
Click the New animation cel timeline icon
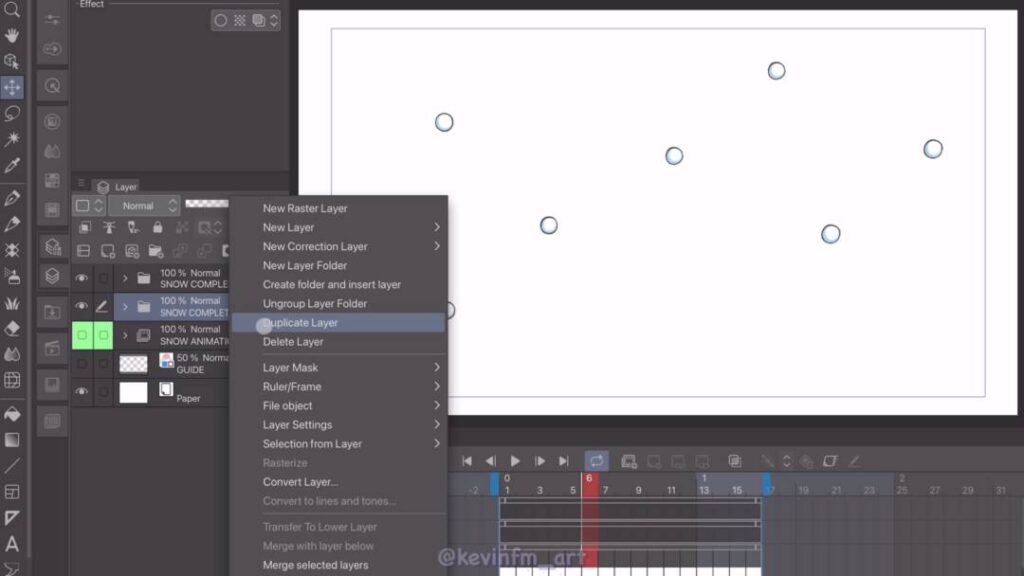[x=629, y=462]
